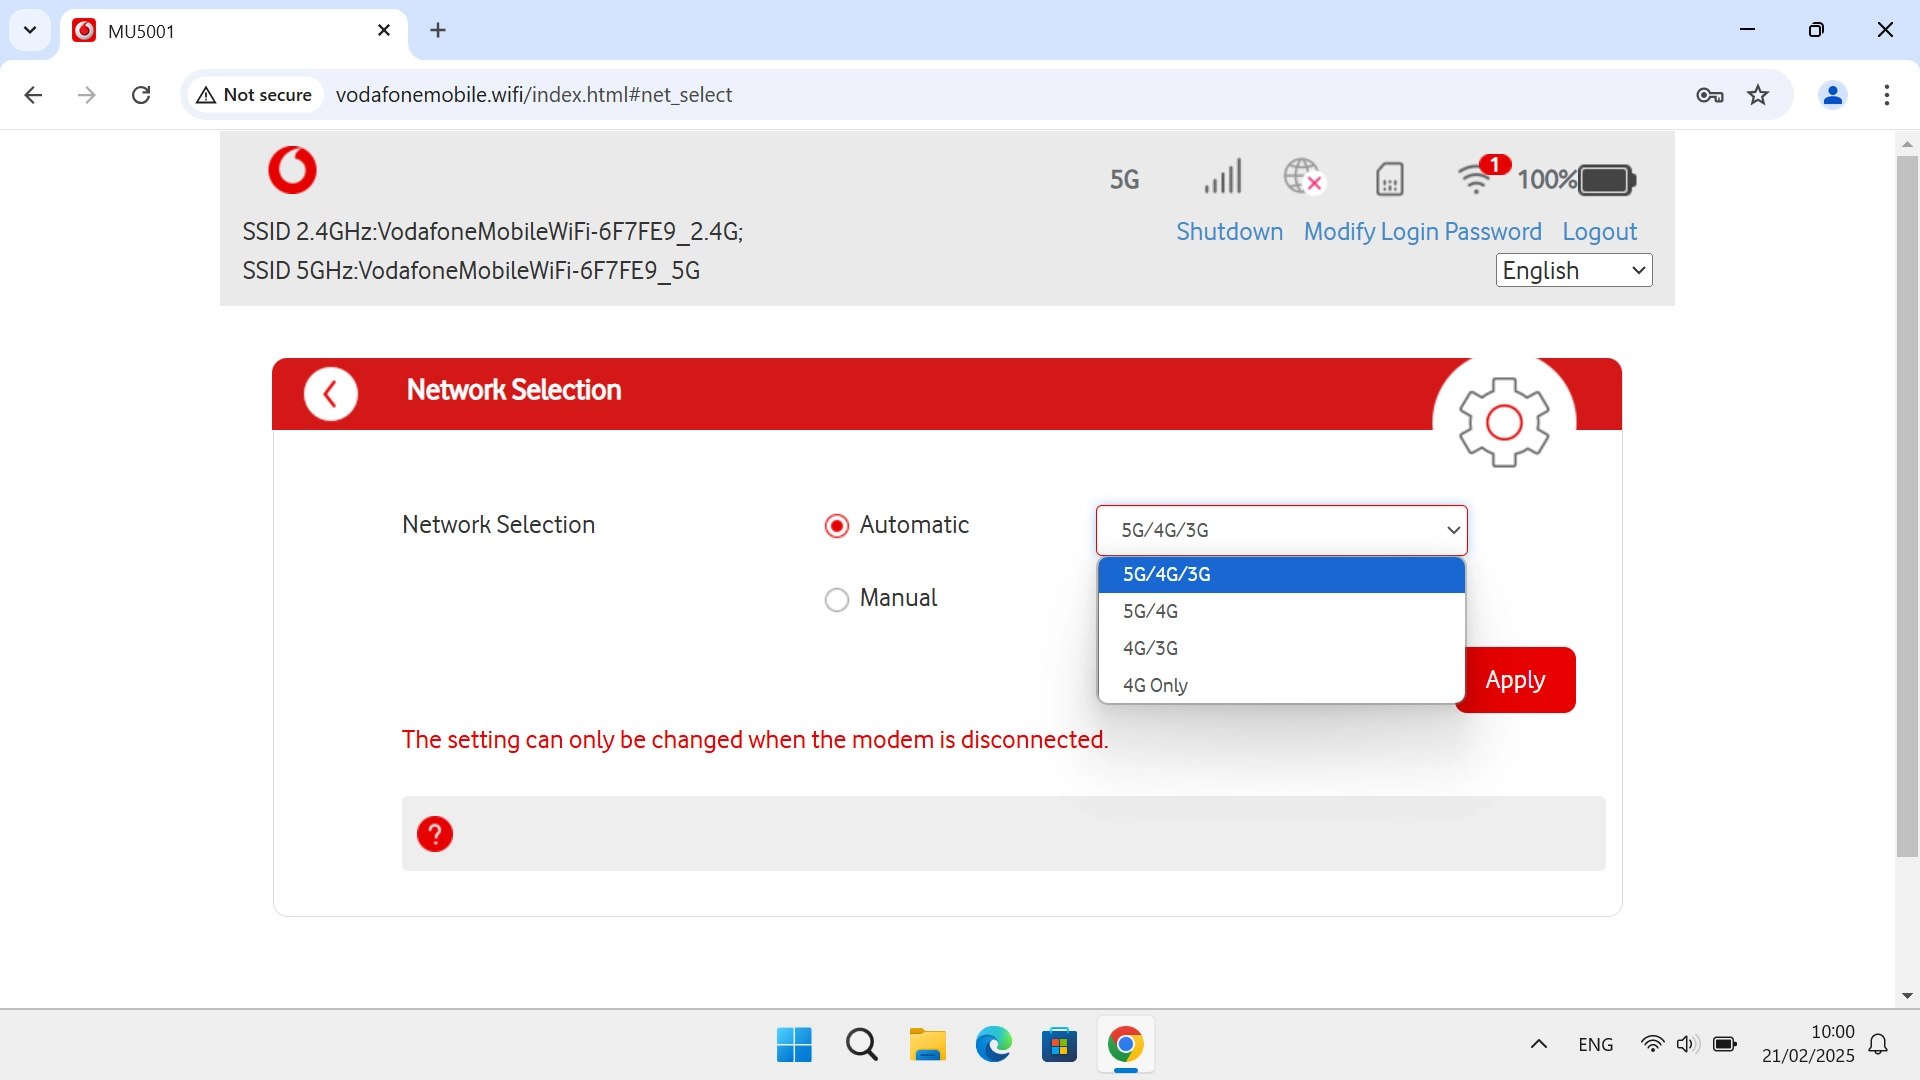Click the globe internet disconnected icon
The height and width of the screenshot is (1080, 1920).
pos(1303,177)
